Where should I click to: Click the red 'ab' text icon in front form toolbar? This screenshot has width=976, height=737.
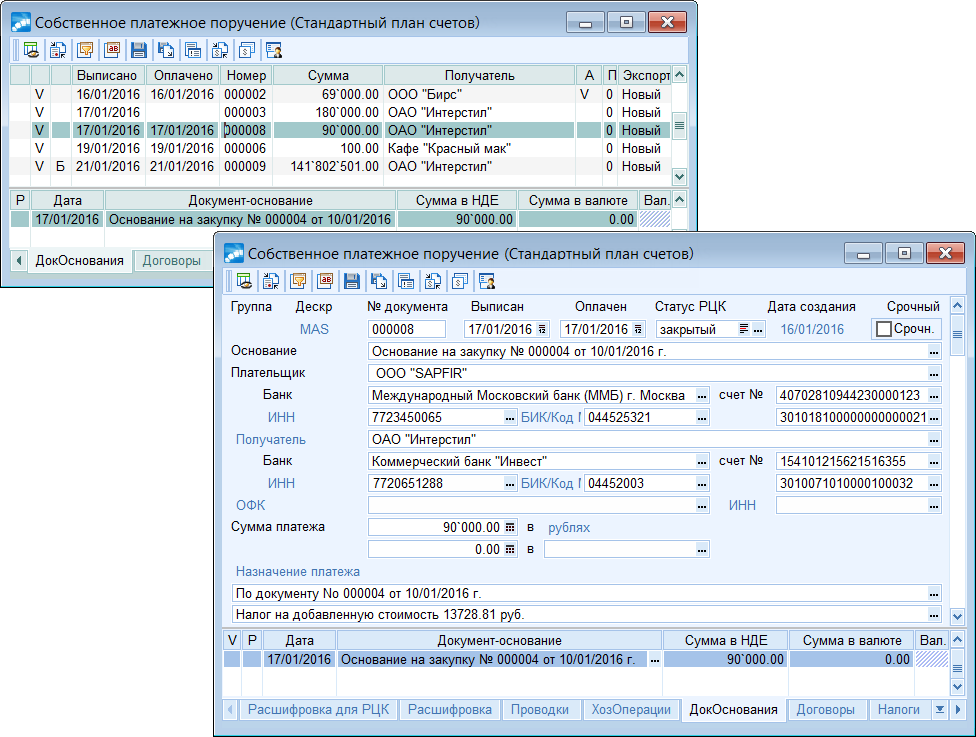pos(326,281)
